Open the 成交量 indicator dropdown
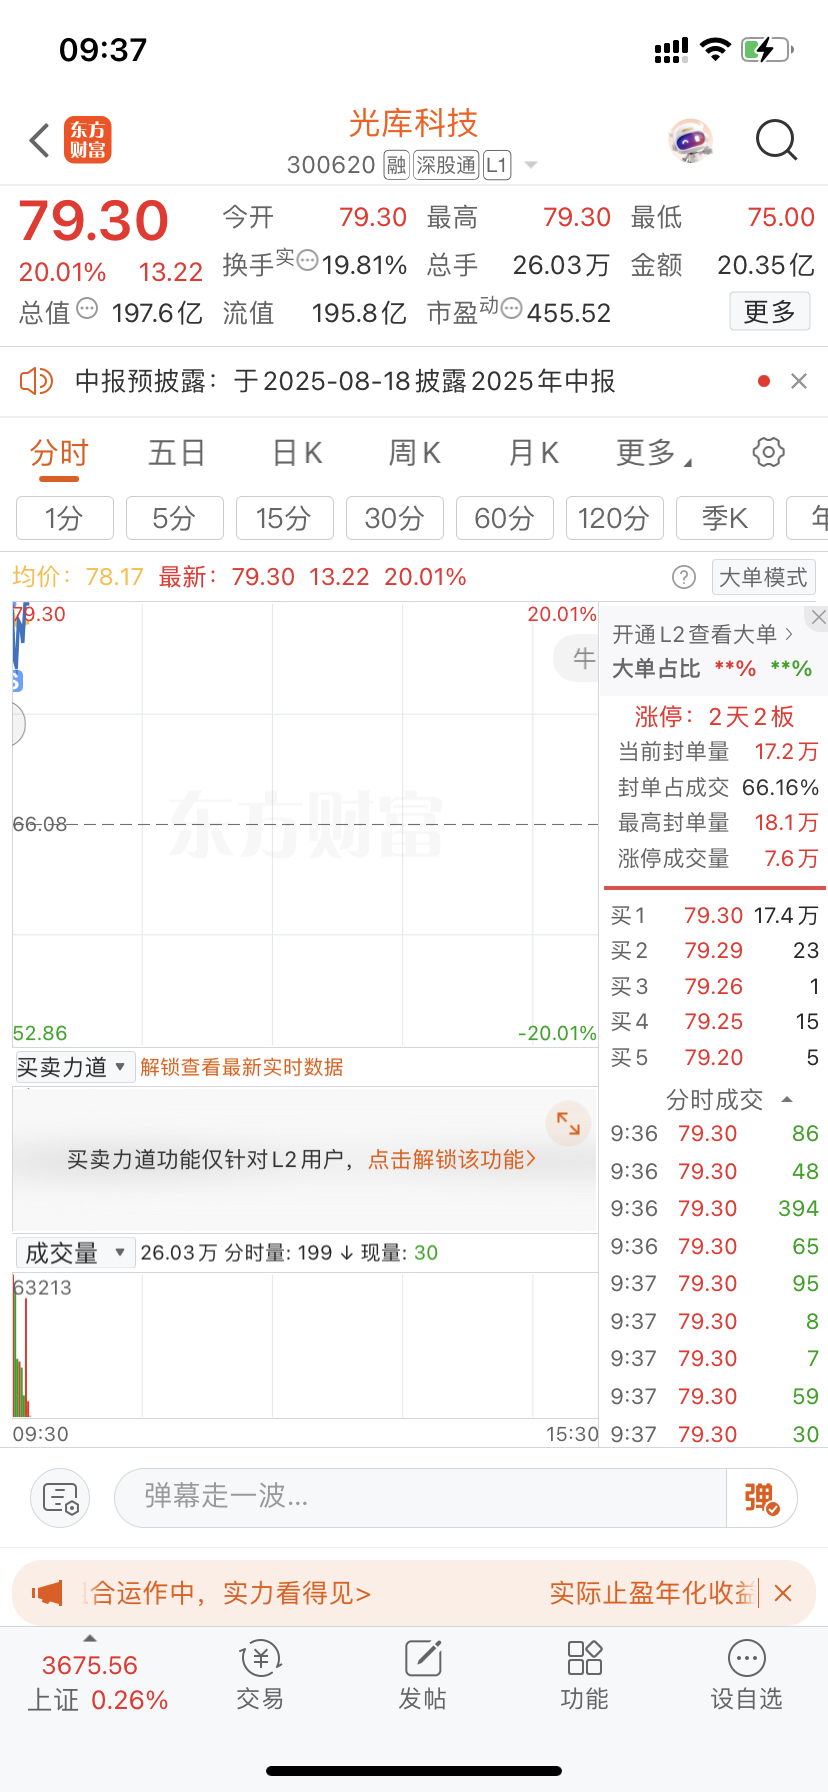828x1792 pixels. click(75, 1252)
